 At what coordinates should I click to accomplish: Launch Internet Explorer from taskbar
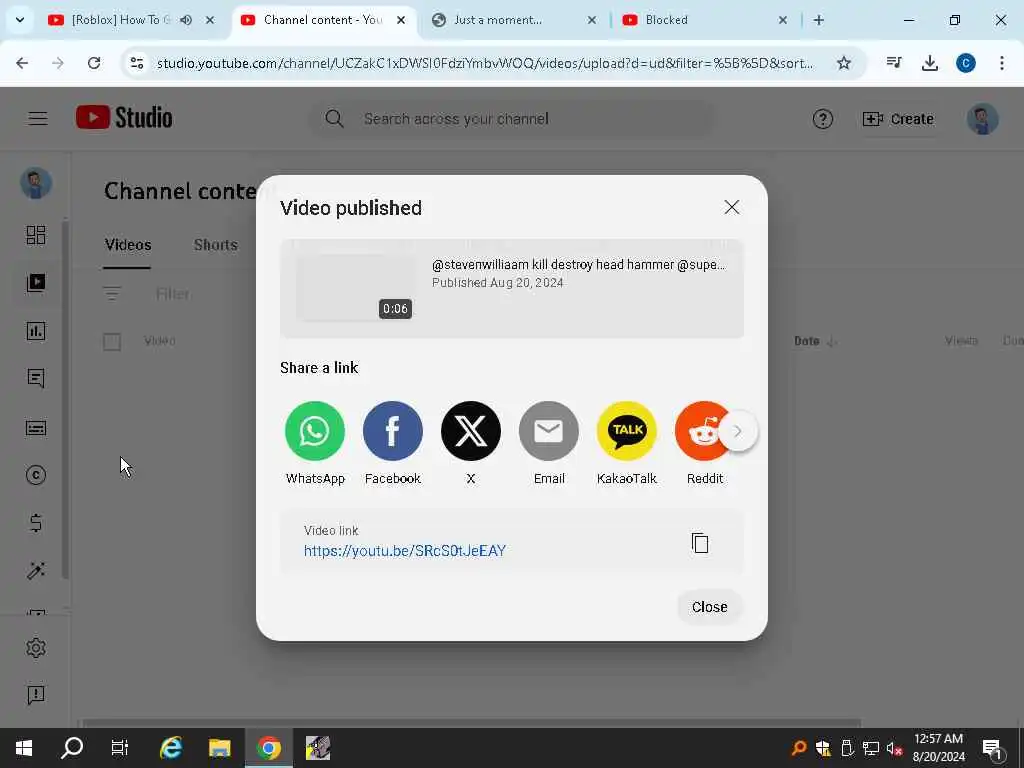[171, 748]
